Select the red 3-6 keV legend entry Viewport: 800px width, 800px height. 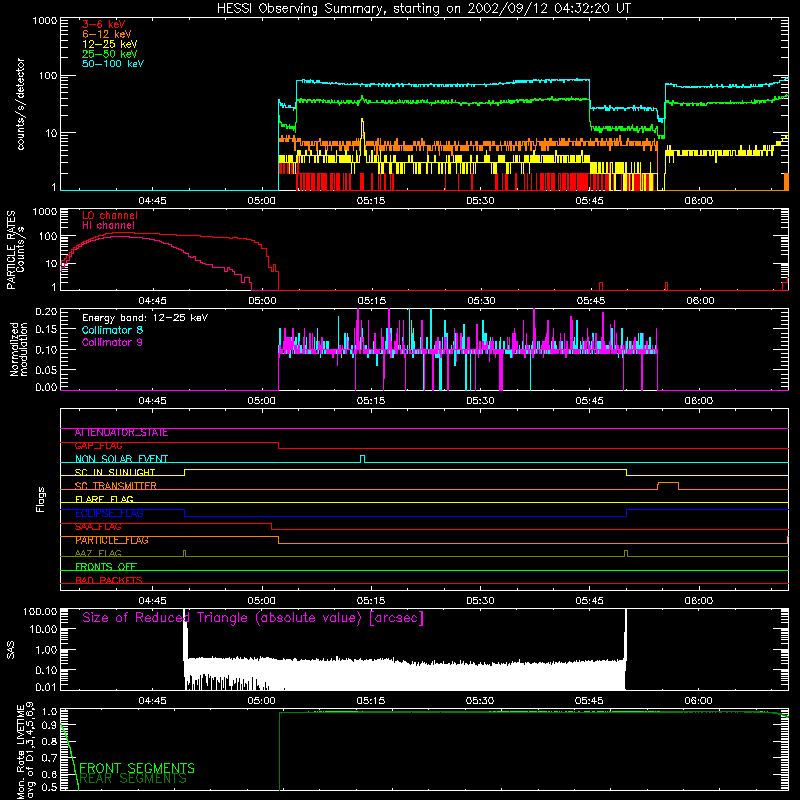click(104, 24)
